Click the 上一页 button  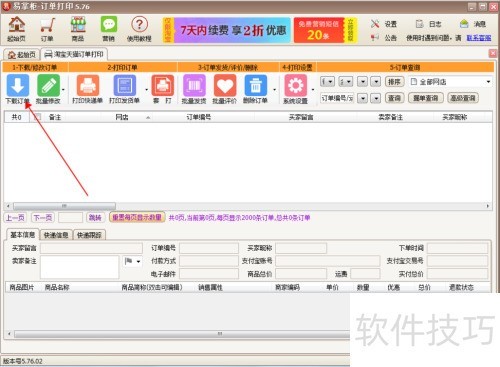click(x=15, y=218)
